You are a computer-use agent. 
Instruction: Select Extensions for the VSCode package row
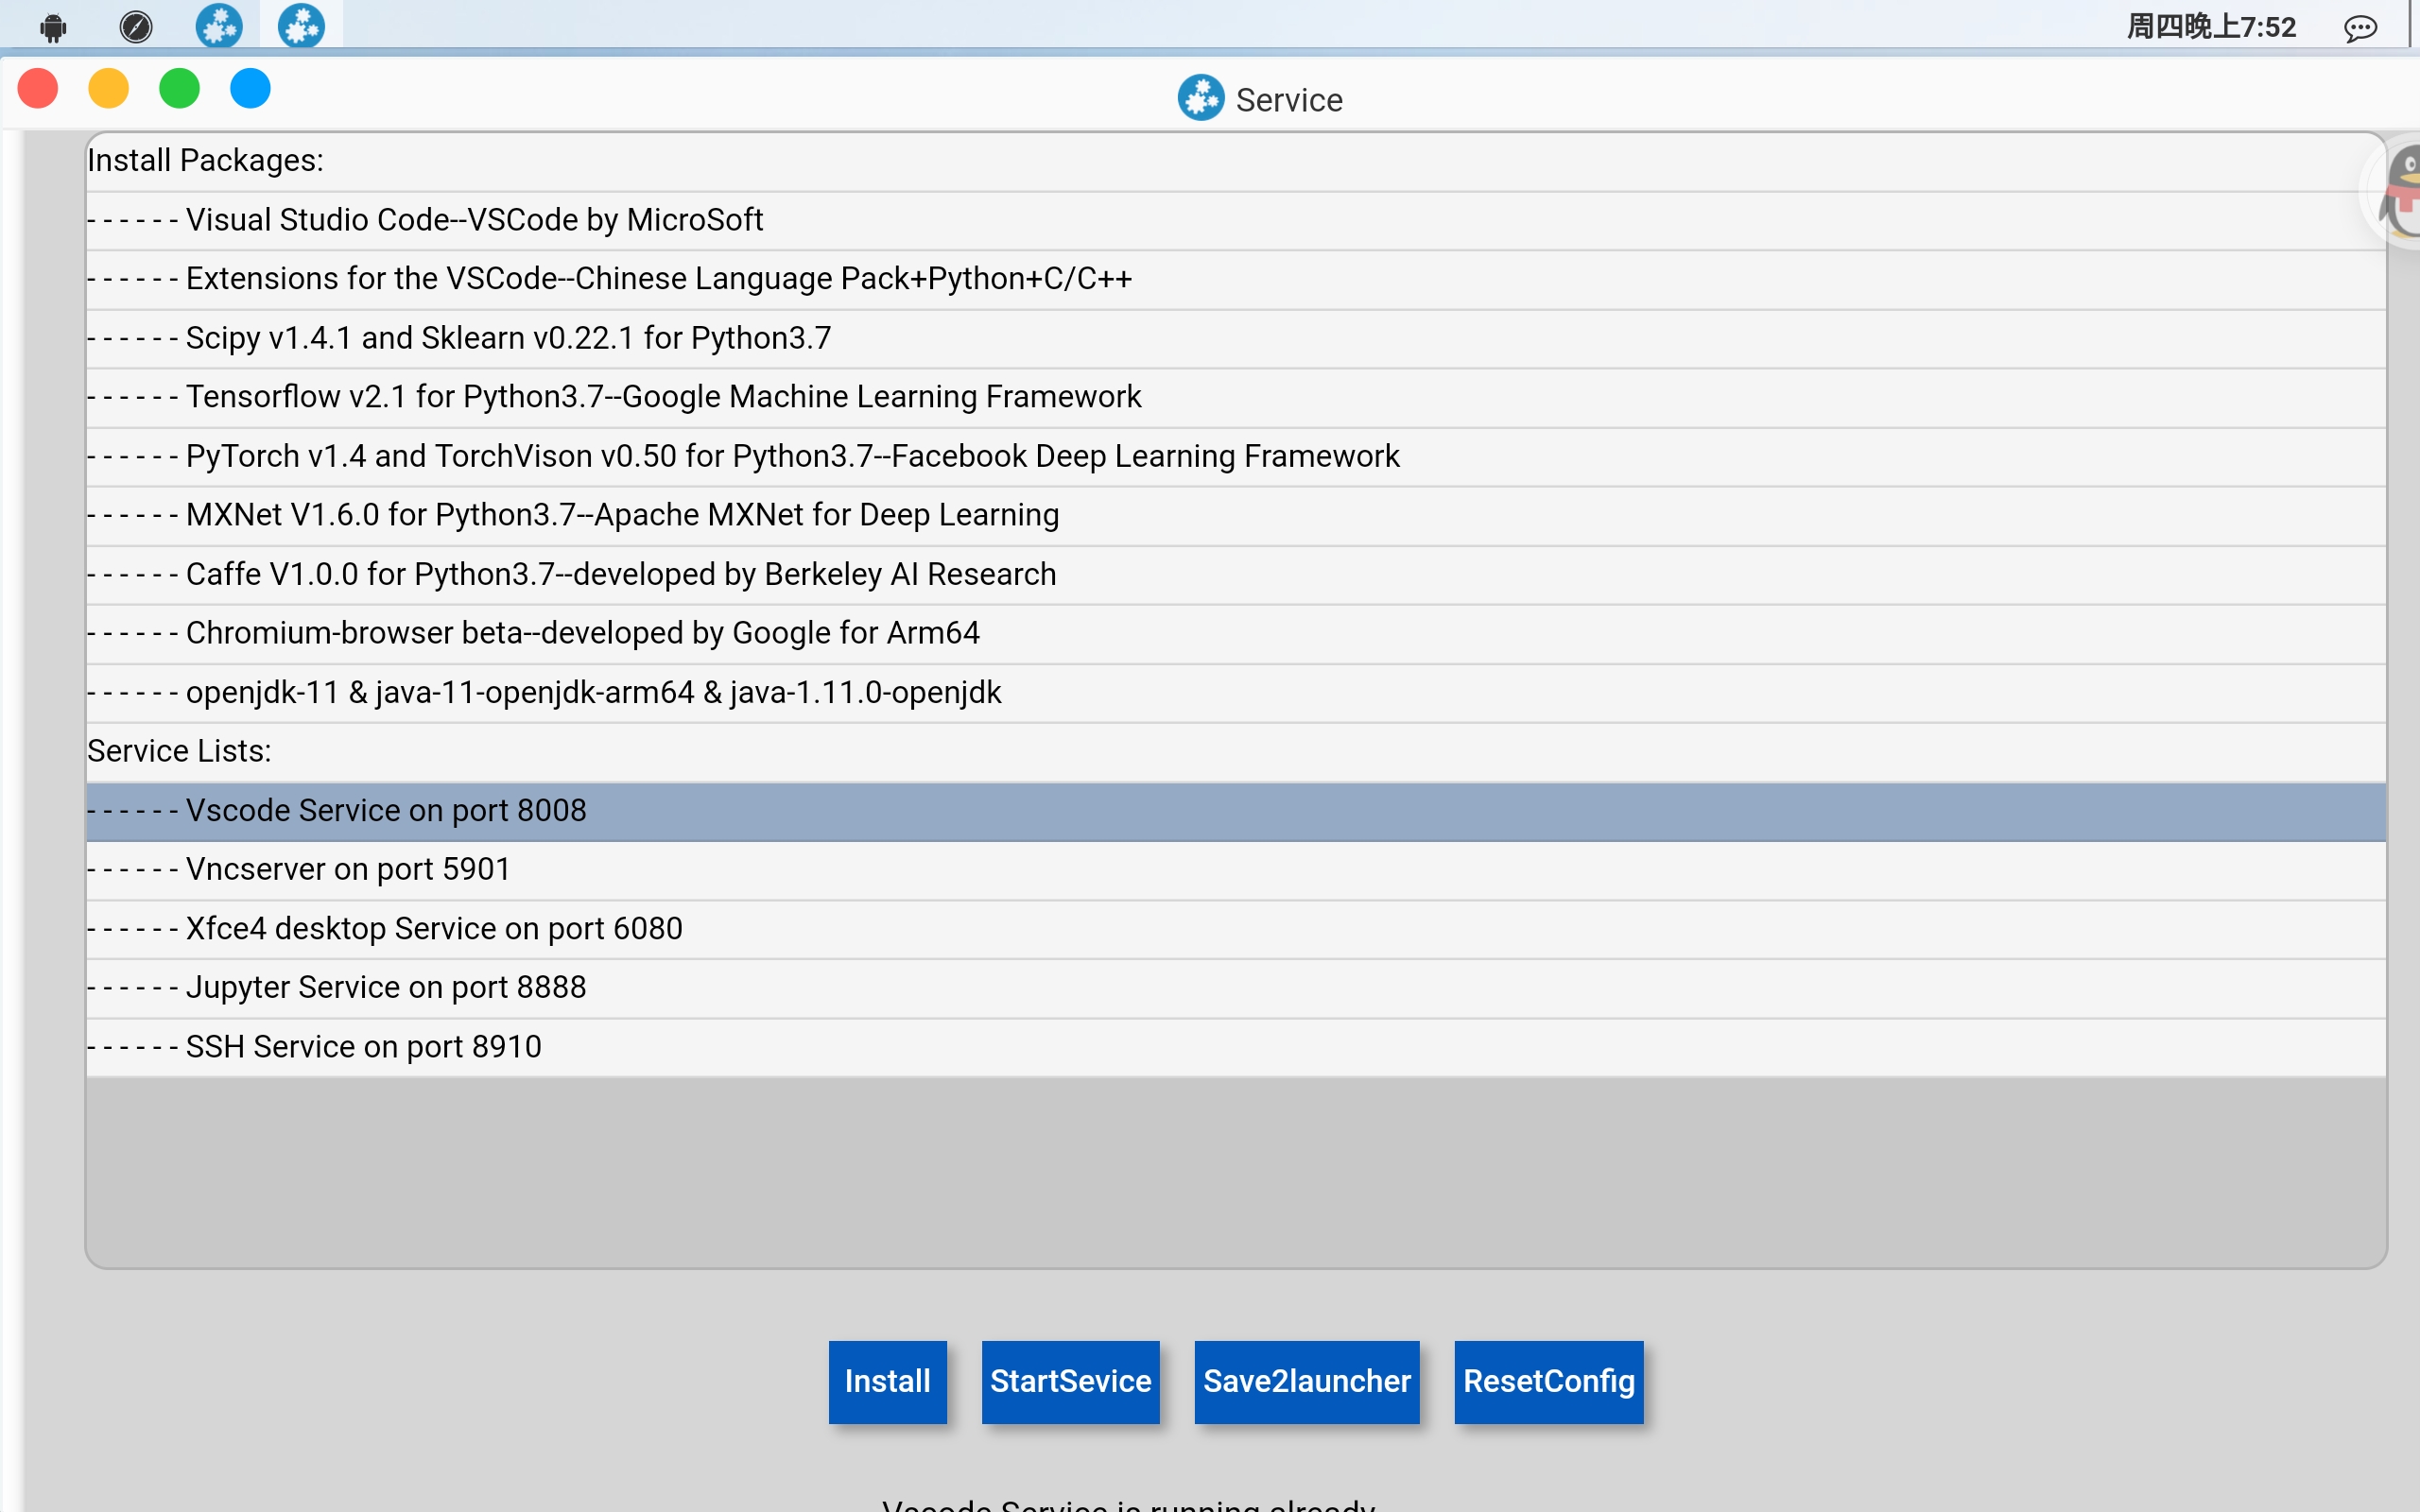coord(1236,279)
